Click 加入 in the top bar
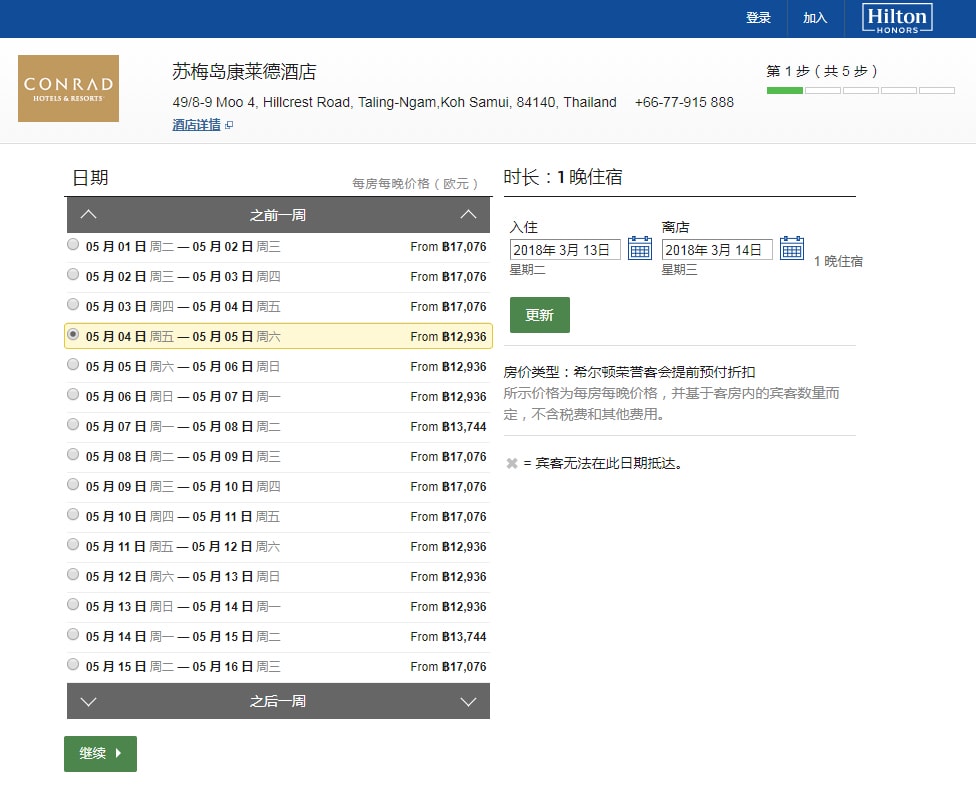This screenshot has width=976, height=789. (815, 18)
